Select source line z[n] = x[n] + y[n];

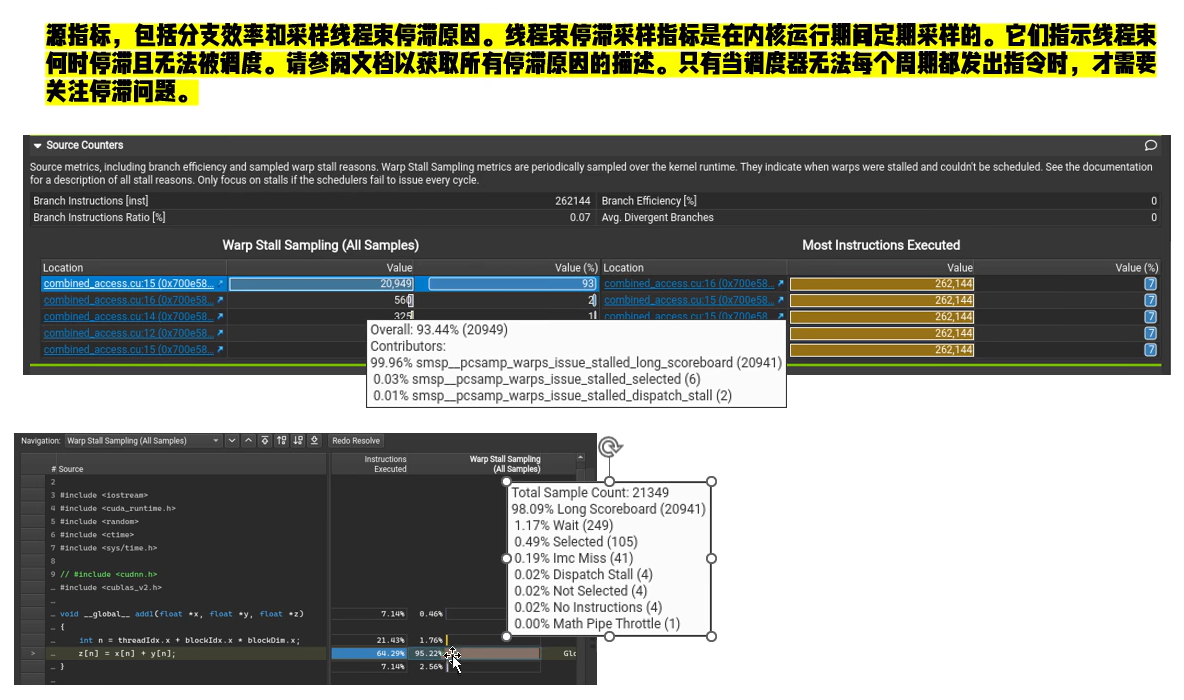tap(127, 653)
